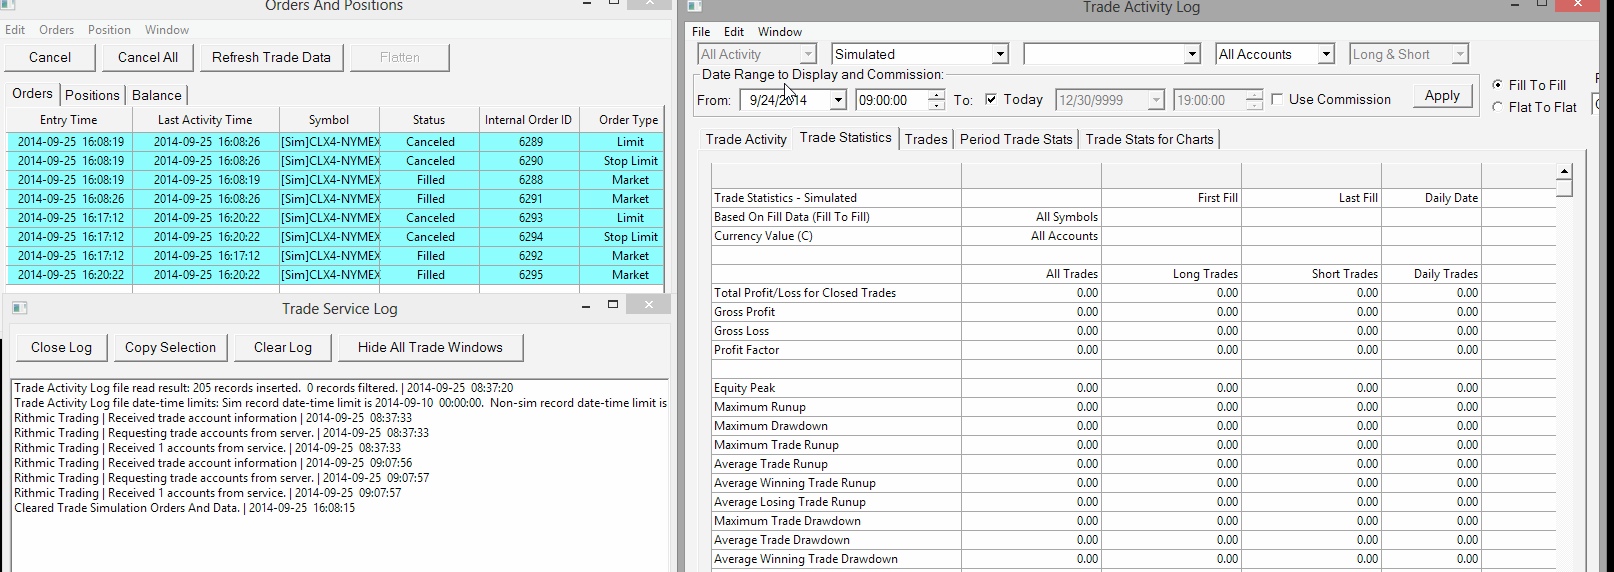Open Edit menu in Trade Activity Log
The width and height of the screenshot is (1614, 572).
click(734, 32)
